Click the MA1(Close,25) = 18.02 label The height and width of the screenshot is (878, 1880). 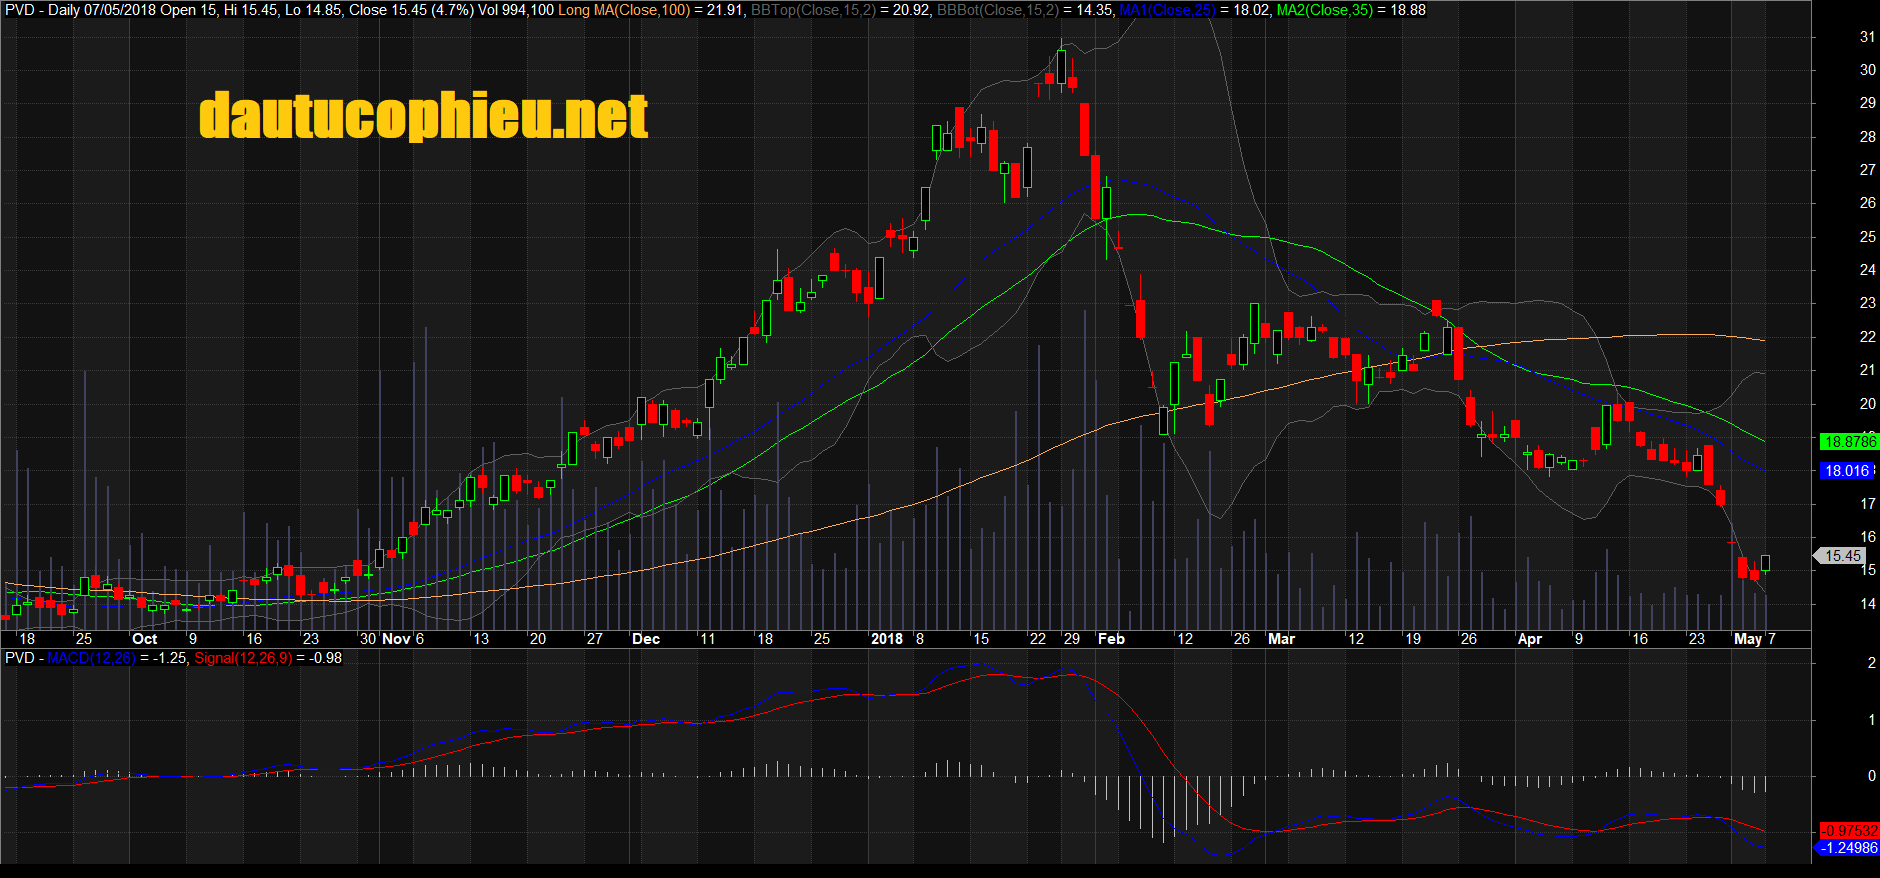[1195, 10]
